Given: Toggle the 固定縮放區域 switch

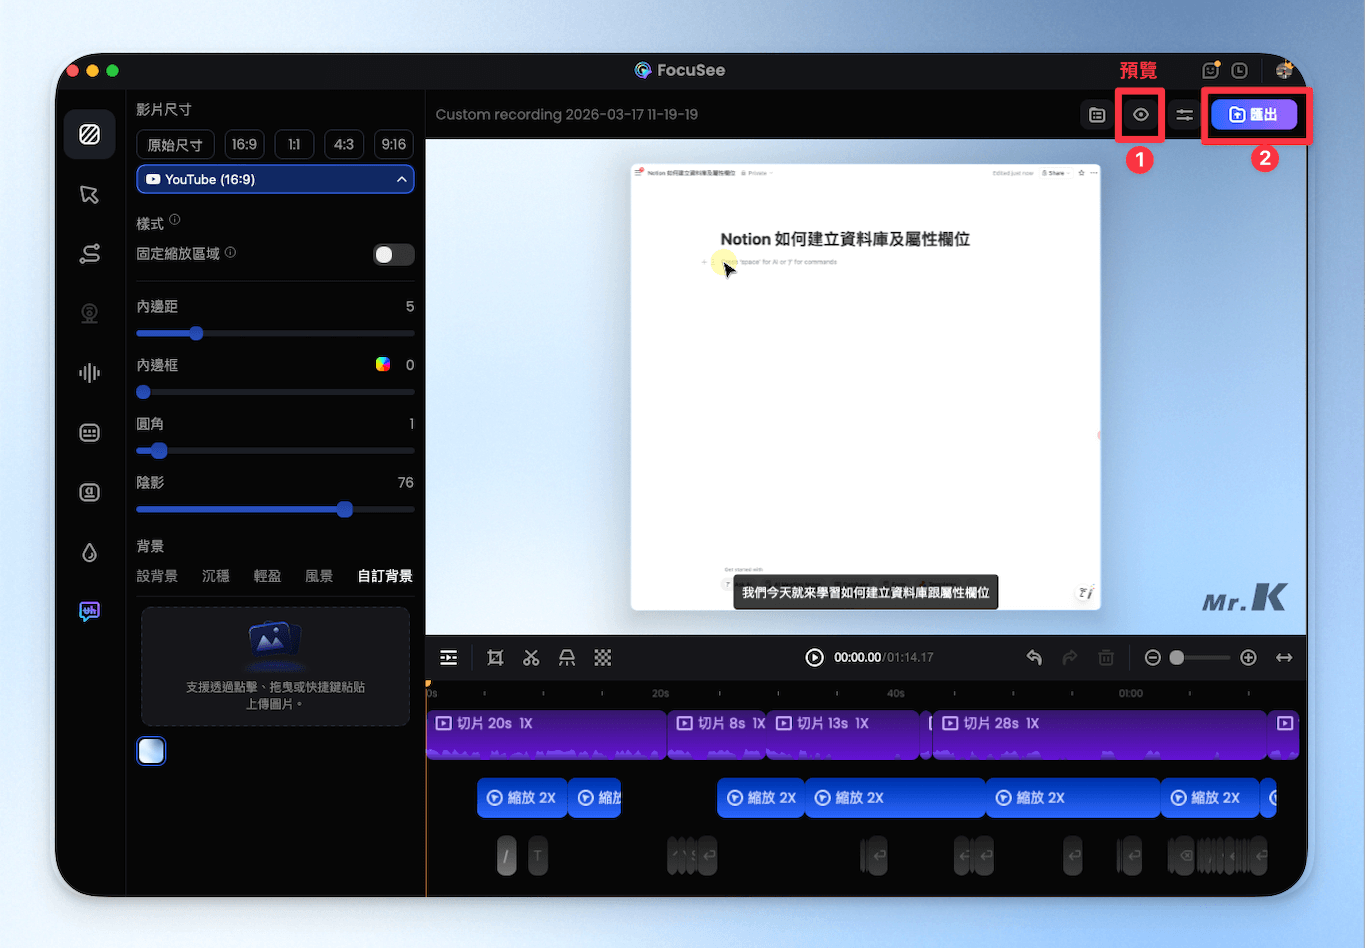Looking at the screenshot, I should [393, 254].
